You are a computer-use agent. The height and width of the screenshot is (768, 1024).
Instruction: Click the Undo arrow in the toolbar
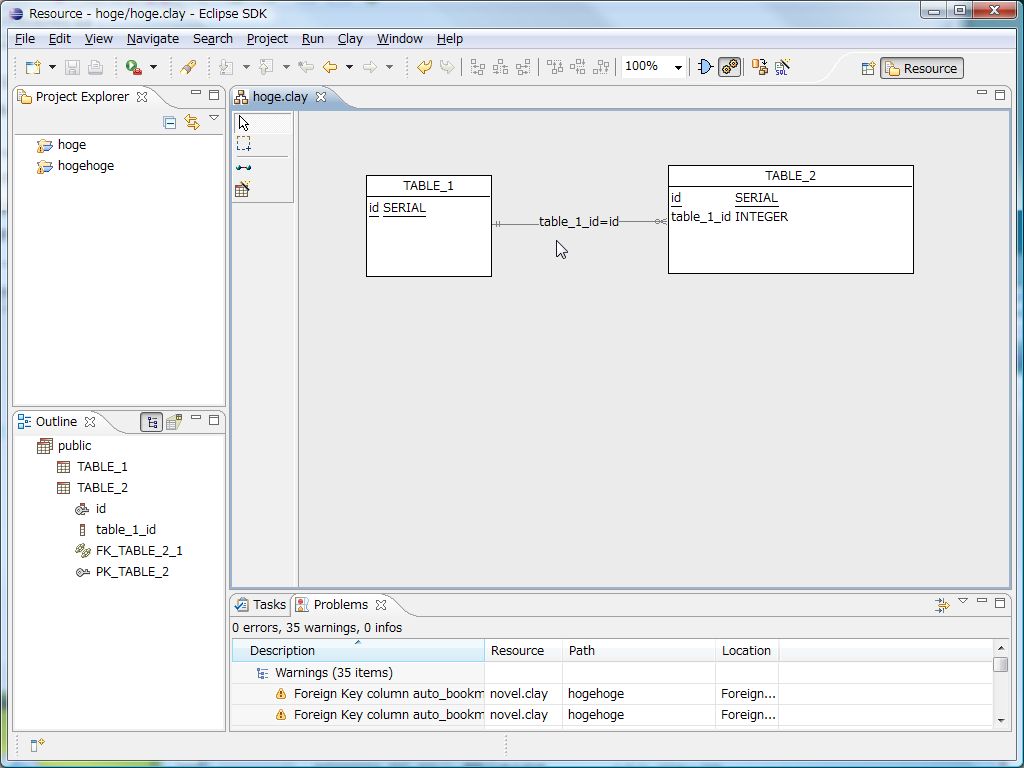coord(425,67)
